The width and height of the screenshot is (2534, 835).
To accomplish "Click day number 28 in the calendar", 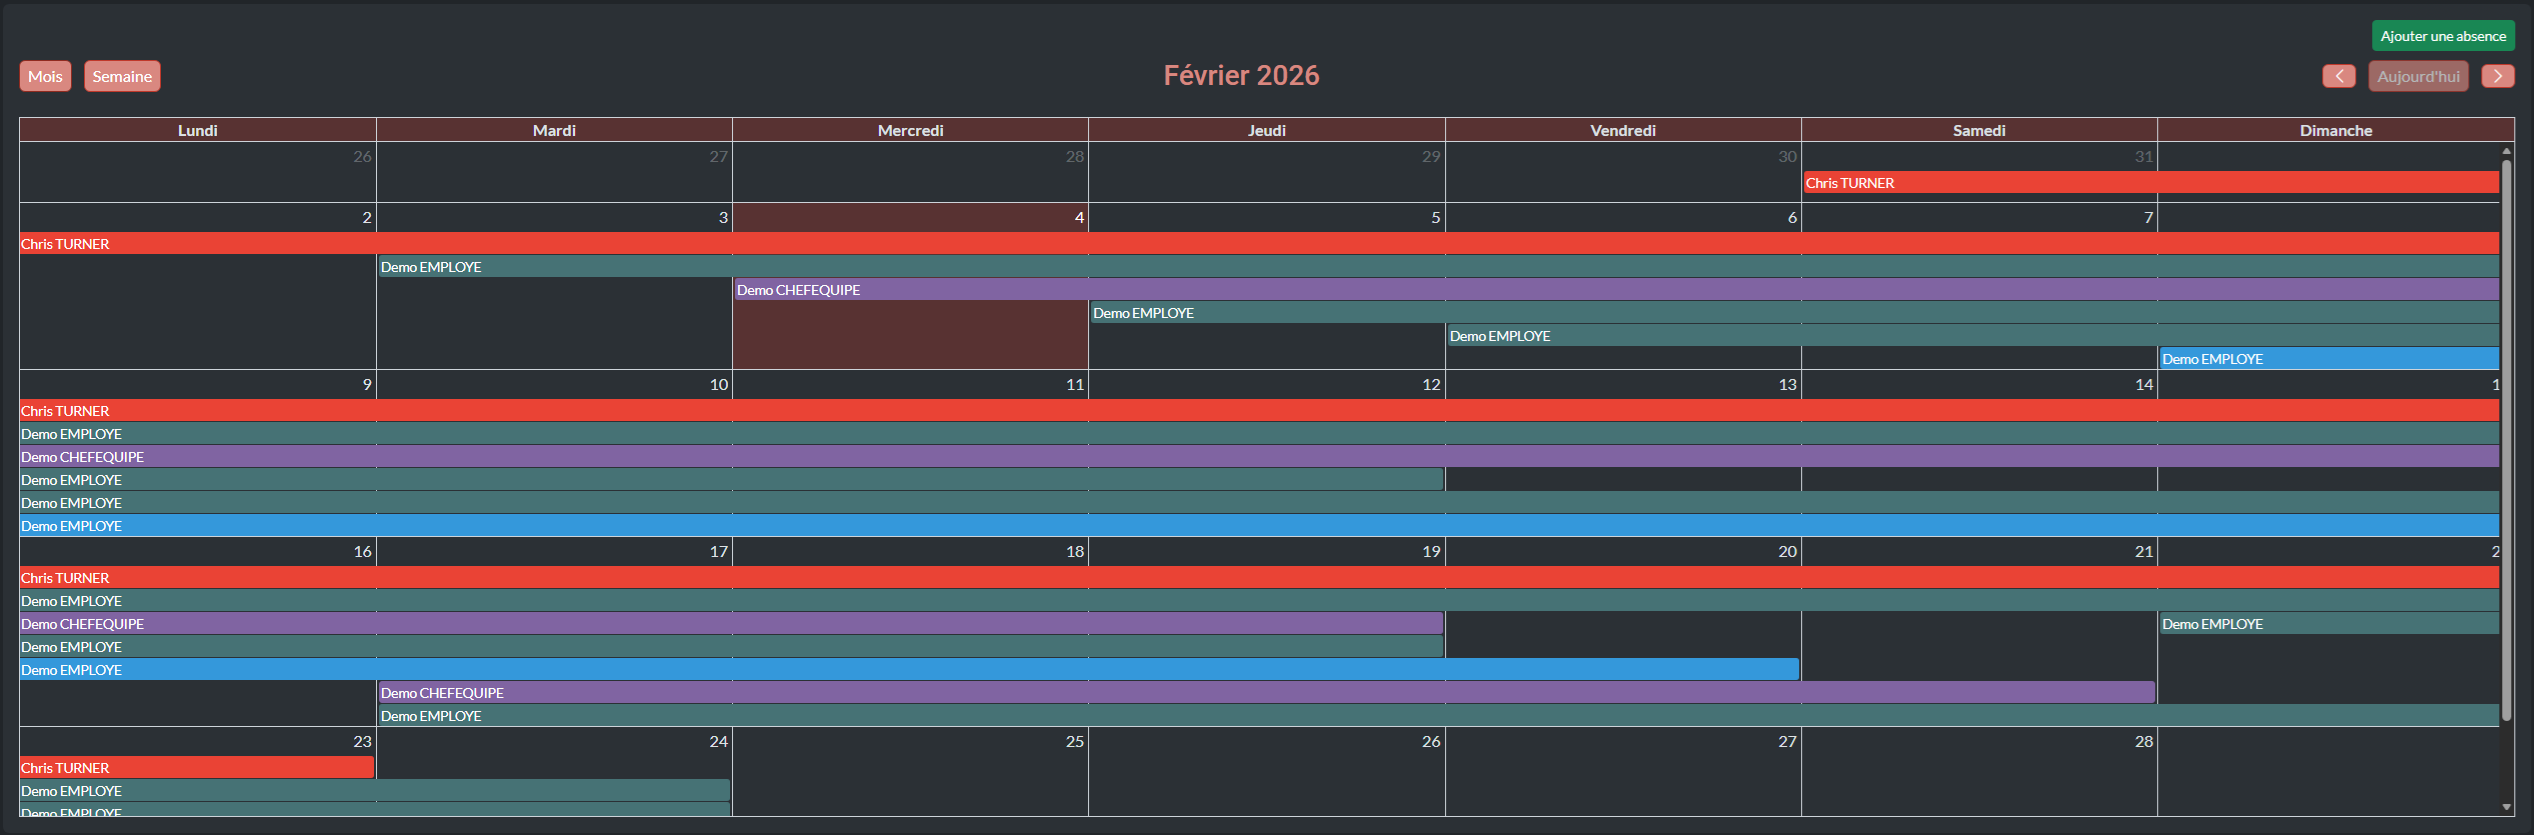I will point(2143,742).
